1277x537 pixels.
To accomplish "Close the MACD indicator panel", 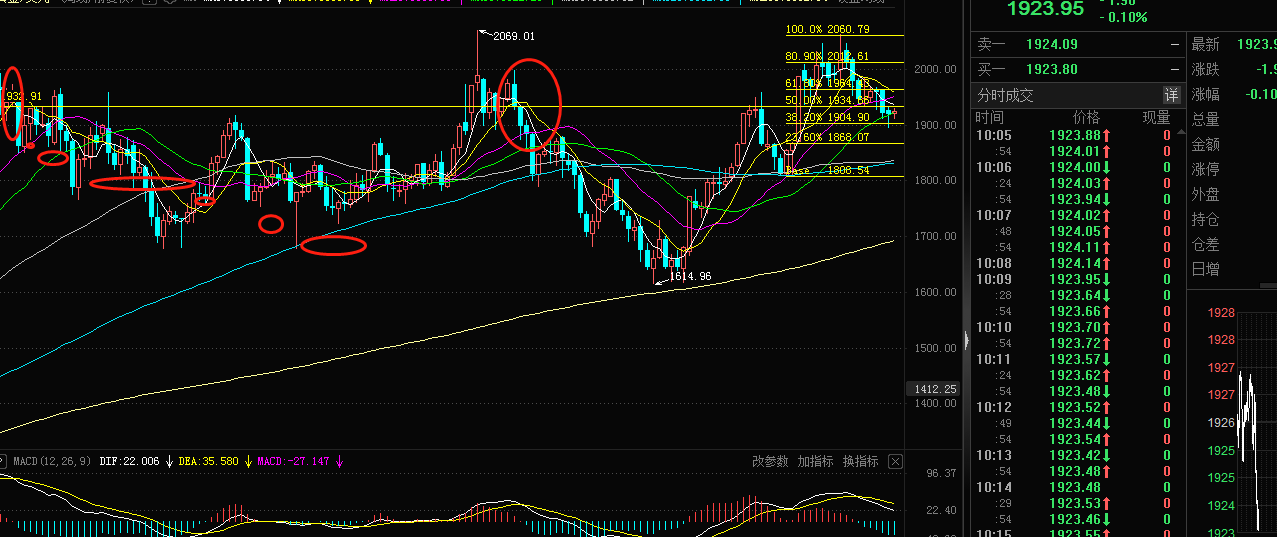I will (895, 462).
